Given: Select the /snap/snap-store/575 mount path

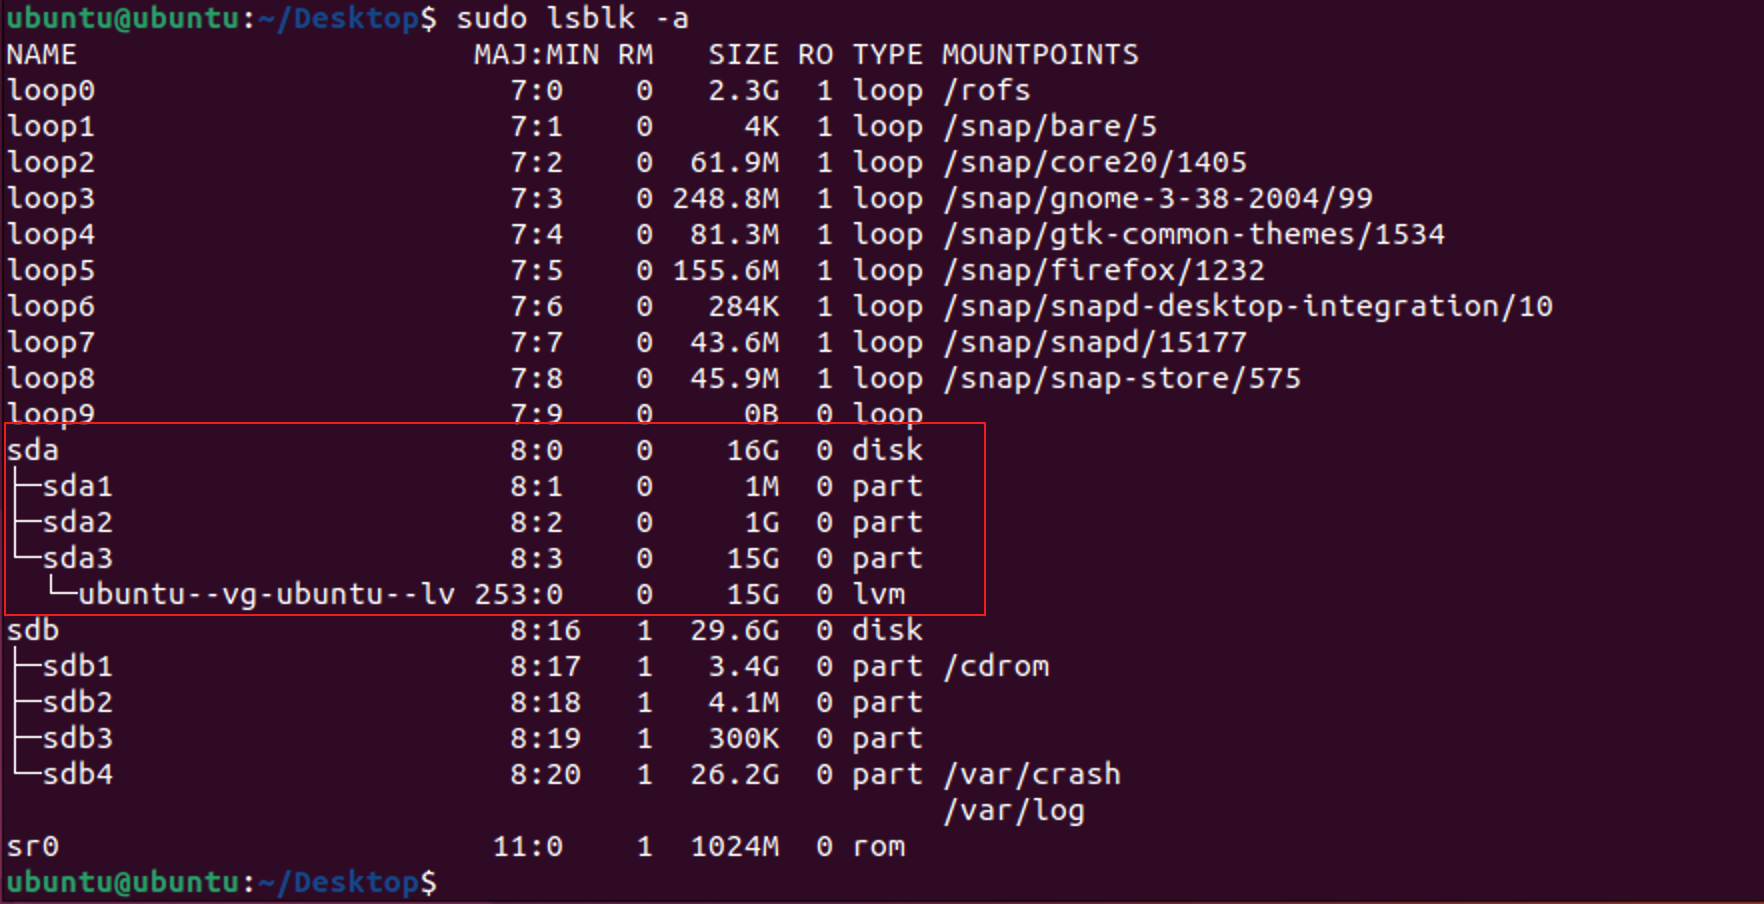Looking at the screenshot, I should coord(1122,378).
